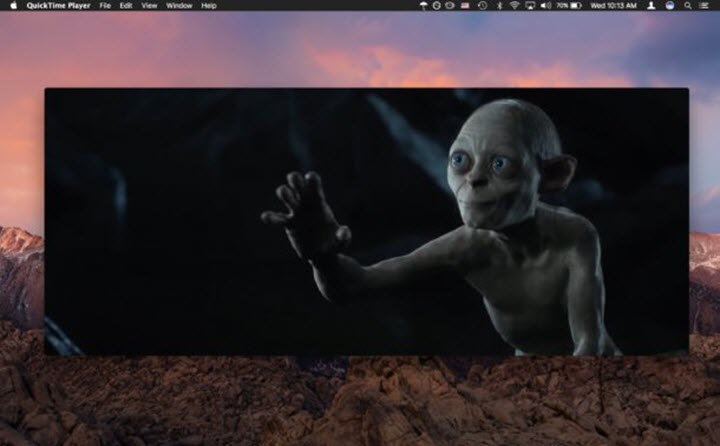Click the US flag input source icon
720x446 pixels.
465,6
